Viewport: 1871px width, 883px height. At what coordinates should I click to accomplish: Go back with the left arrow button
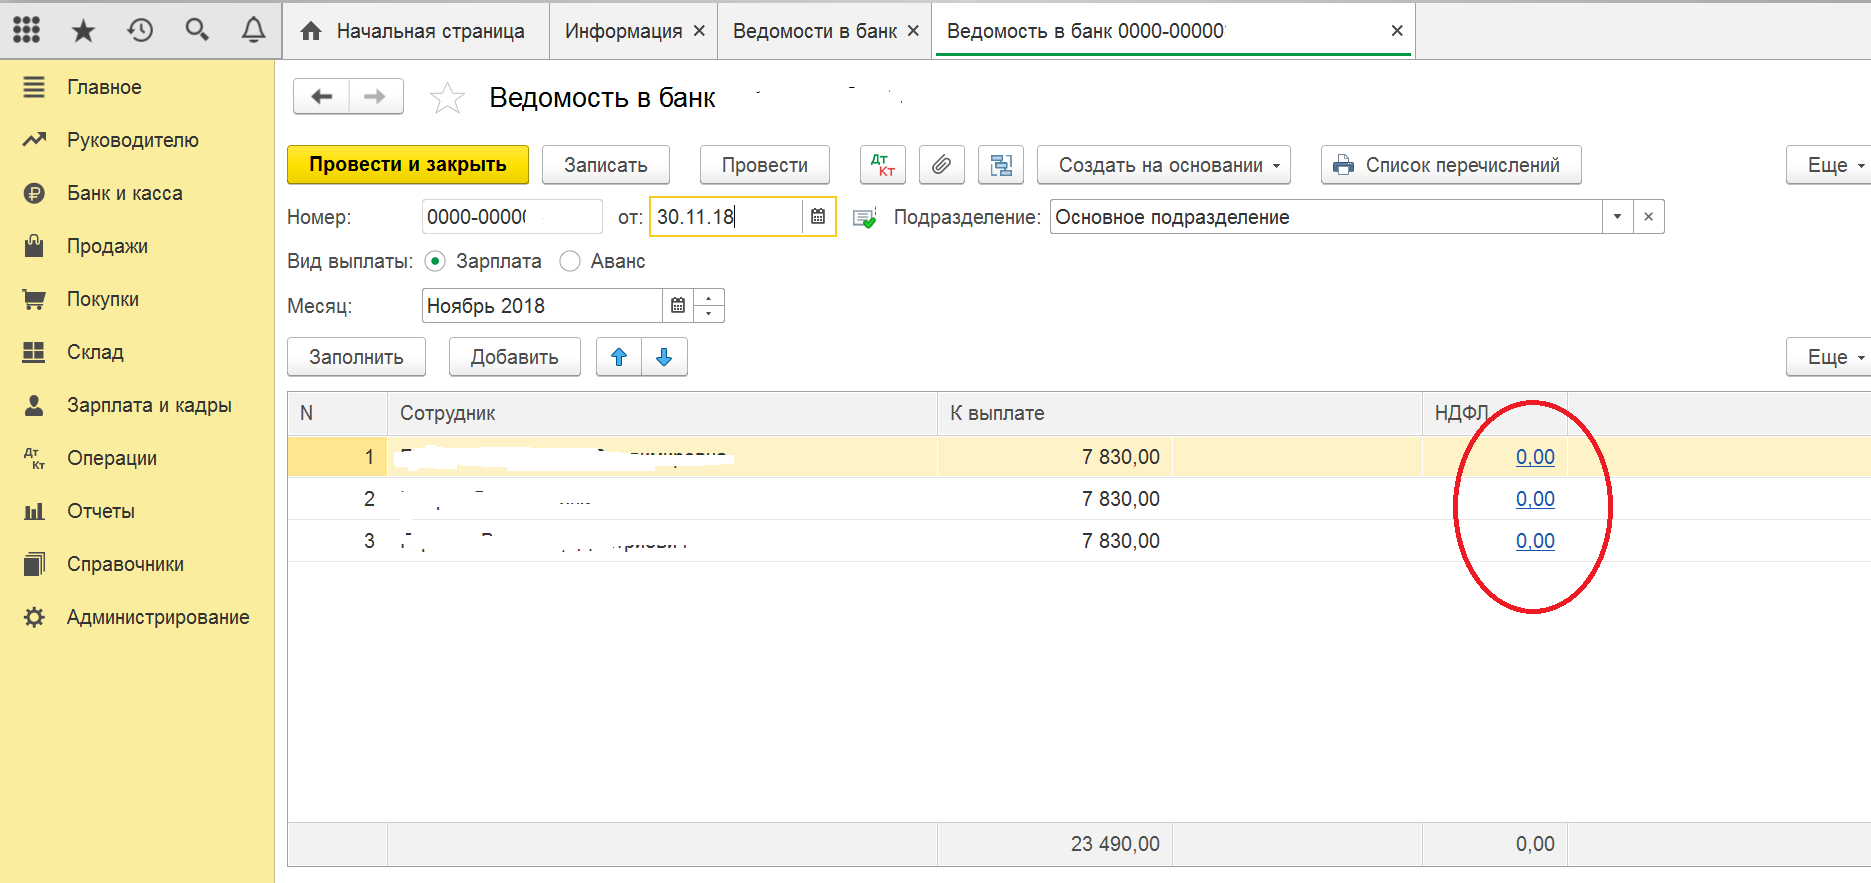click(321, 97)
